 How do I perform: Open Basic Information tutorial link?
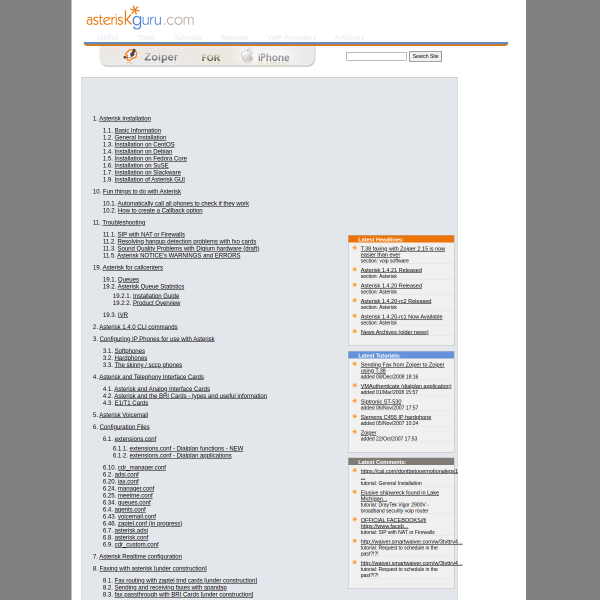click(138, 130)
